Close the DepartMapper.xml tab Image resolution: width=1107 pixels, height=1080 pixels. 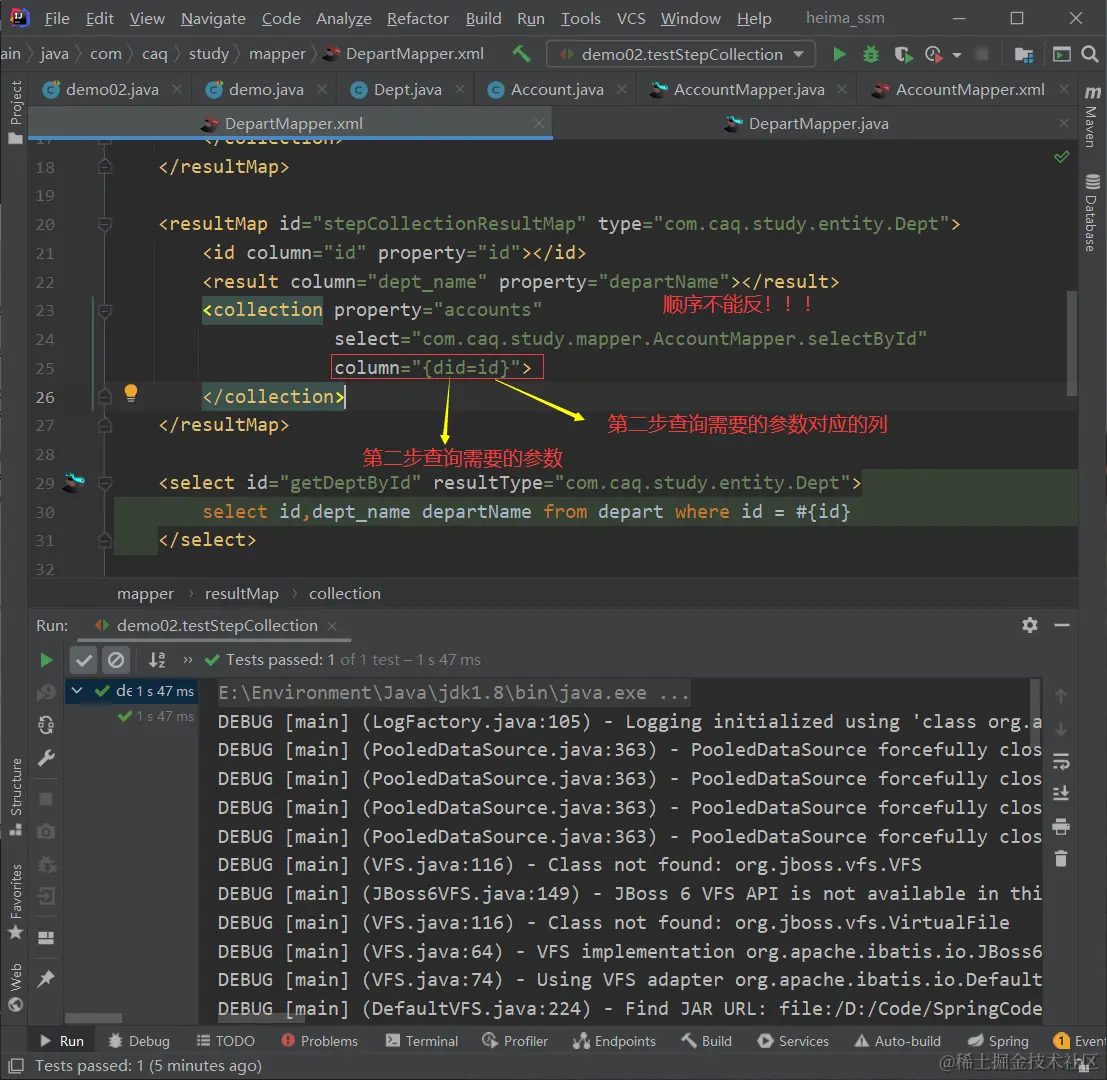tap(539, 123)
